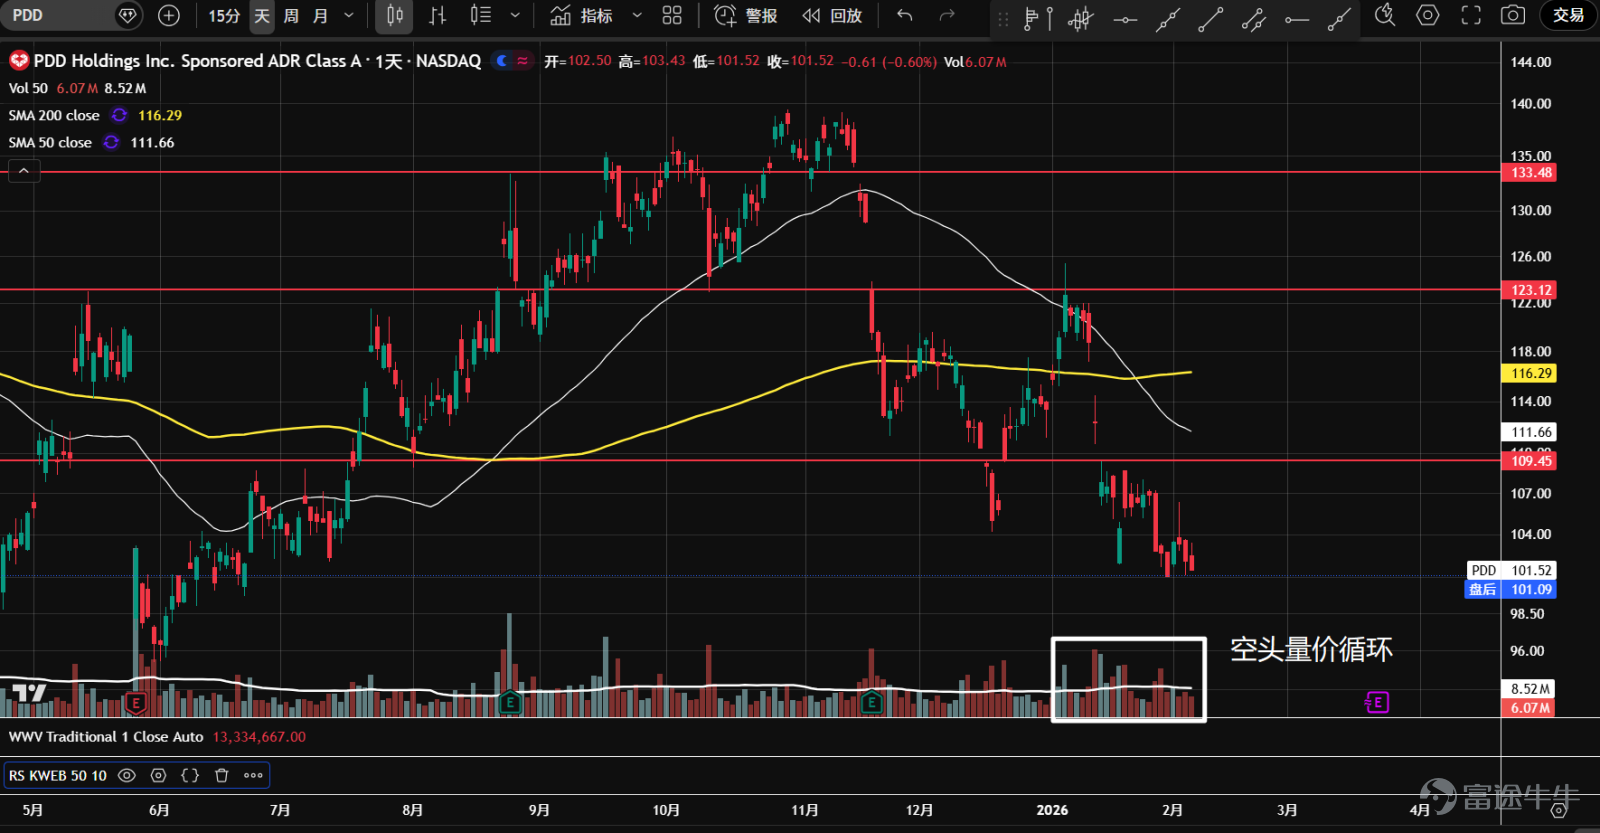The image size is (1600, 833).
Task: Select the 空头量价循环 text annotation
Action: [x=1311, y=650]
